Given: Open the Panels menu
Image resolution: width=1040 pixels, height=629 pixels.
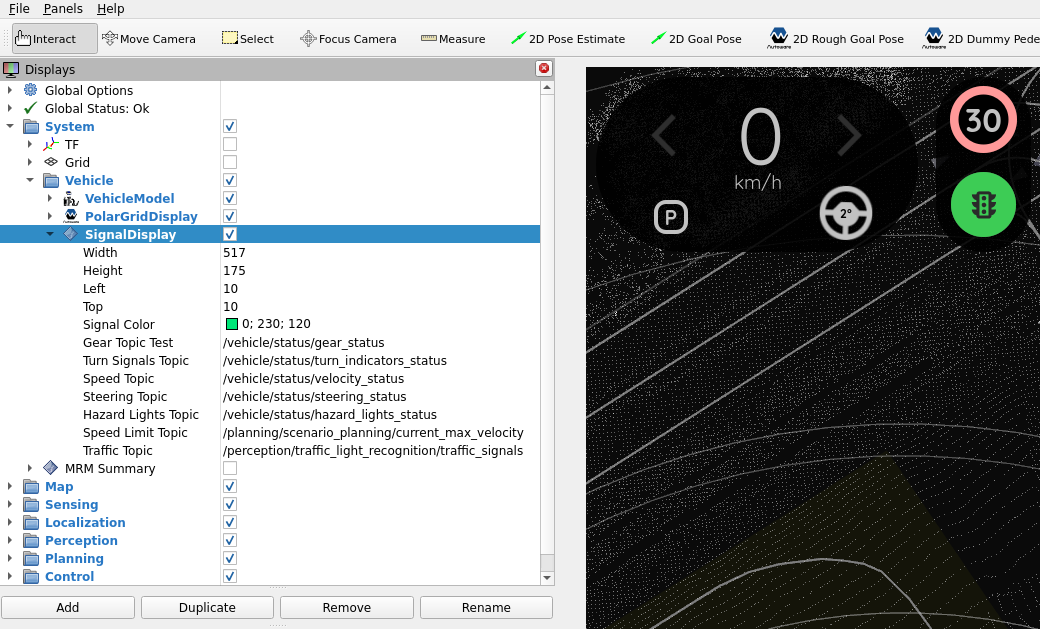Looking at the screenshot, I should click(63, 9).
